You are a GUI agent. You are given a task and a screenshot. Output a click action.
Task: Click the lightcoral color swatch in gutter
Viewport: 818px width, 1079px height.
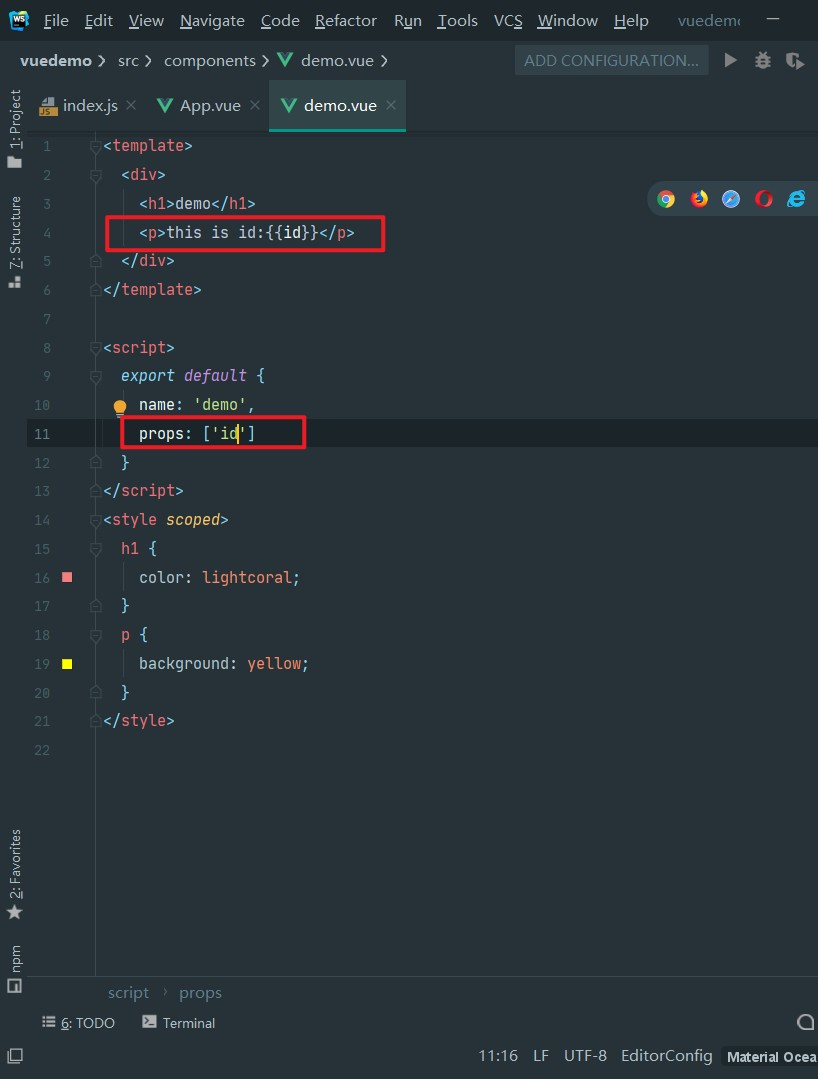(67, 577)
